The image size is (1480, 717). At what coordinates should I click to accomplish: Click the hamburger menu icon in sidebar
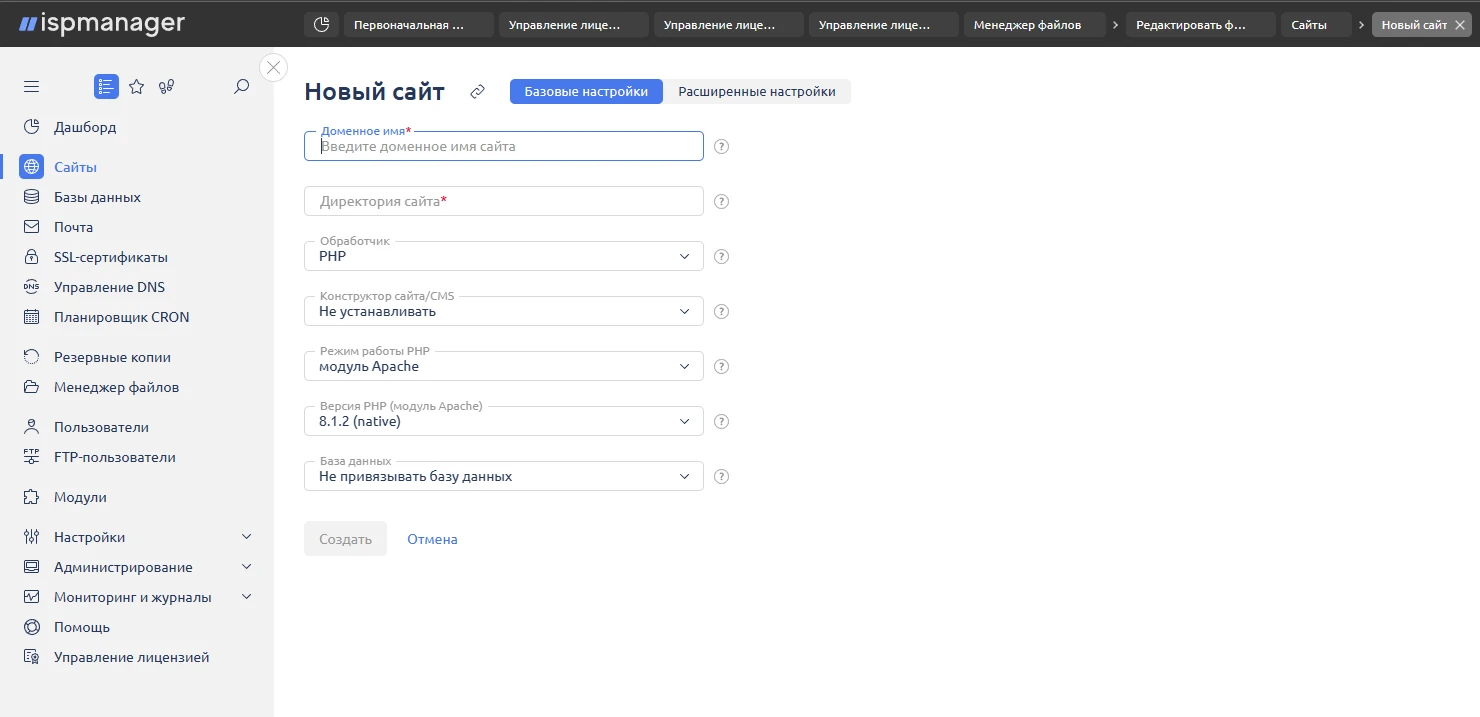click(31, 87)
